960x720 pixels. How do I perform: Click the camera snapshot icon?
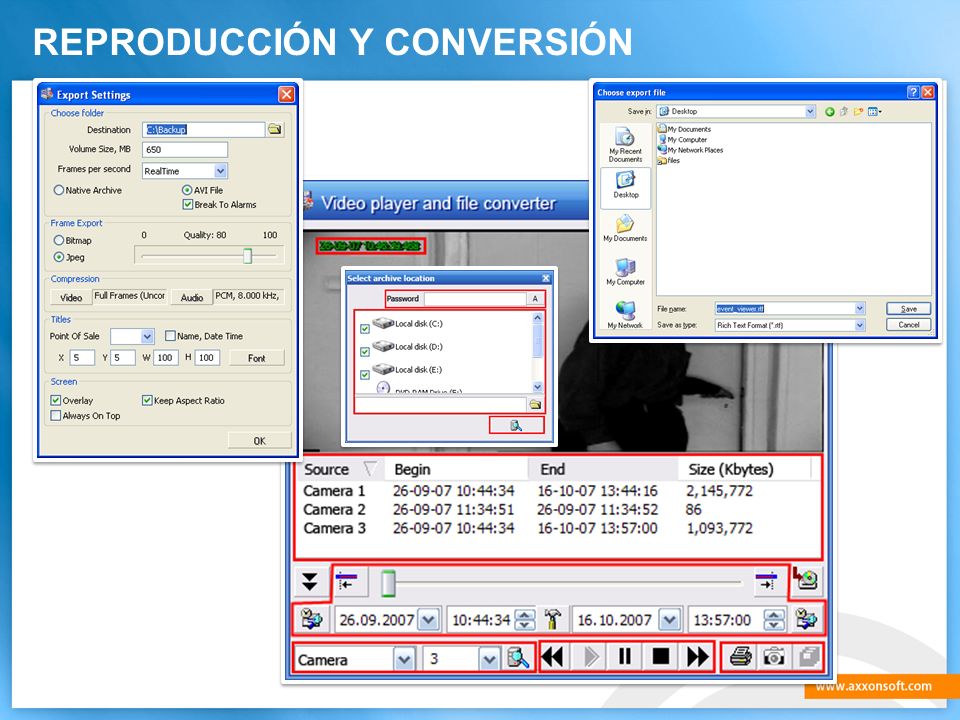[x=774, y=658]
